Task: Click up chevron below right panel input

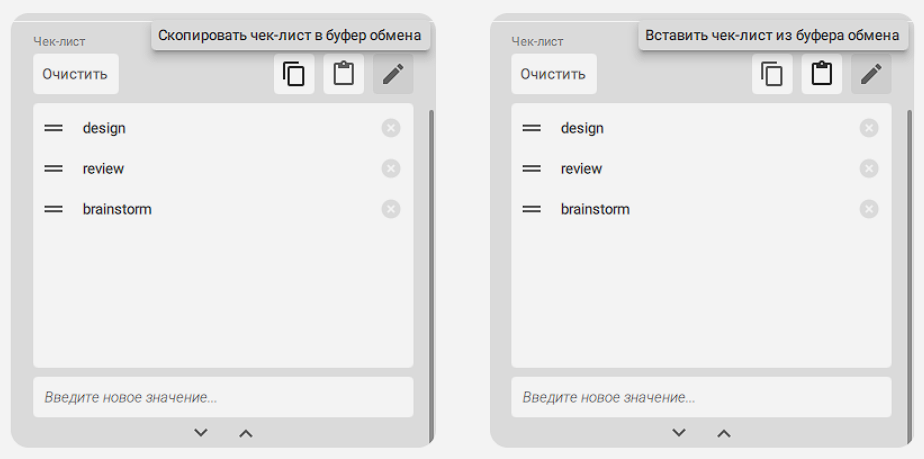Action: (724, 433)
